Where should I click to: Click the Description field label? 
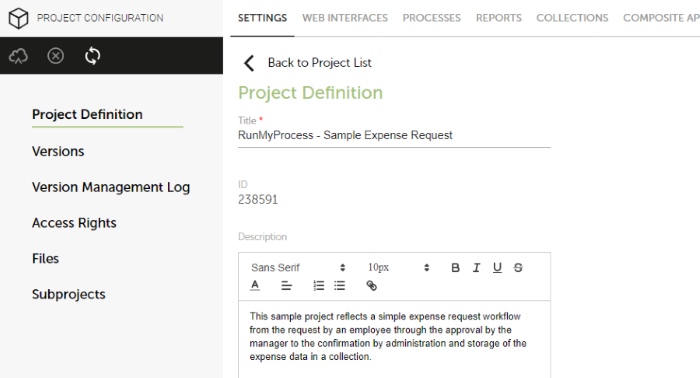pyautogui.click(x=262, y=237)
